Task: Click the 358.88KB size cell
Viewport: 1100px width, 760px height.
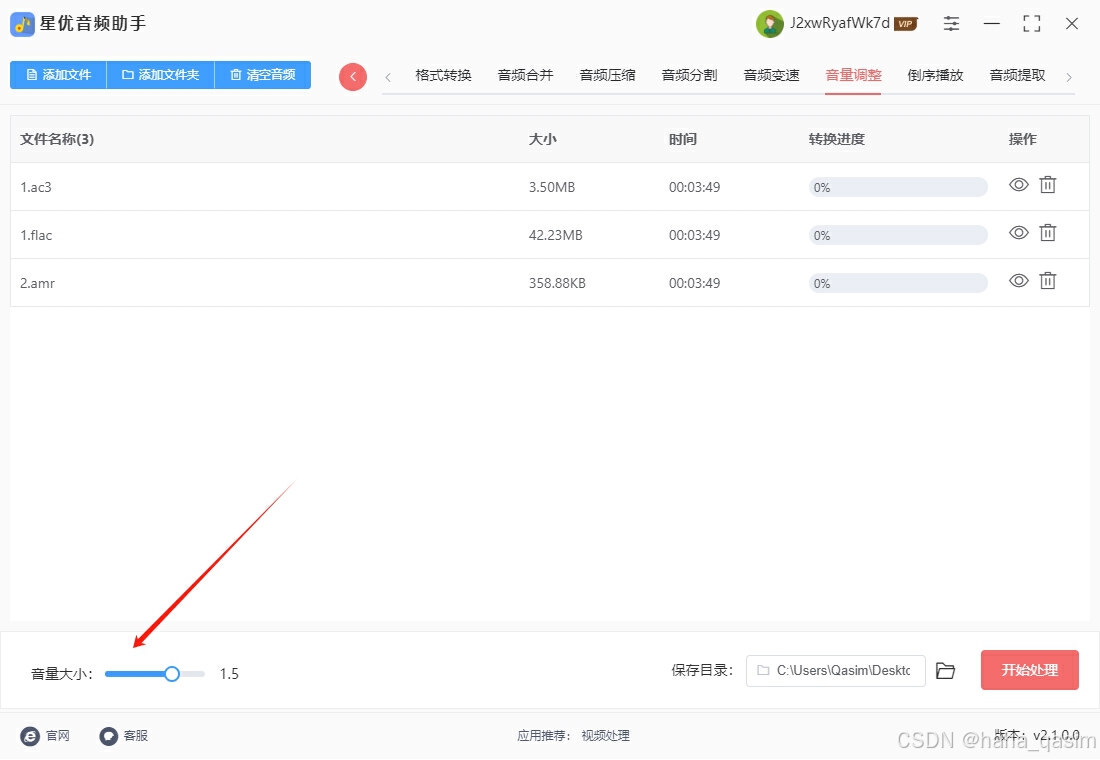Action: 557,284
